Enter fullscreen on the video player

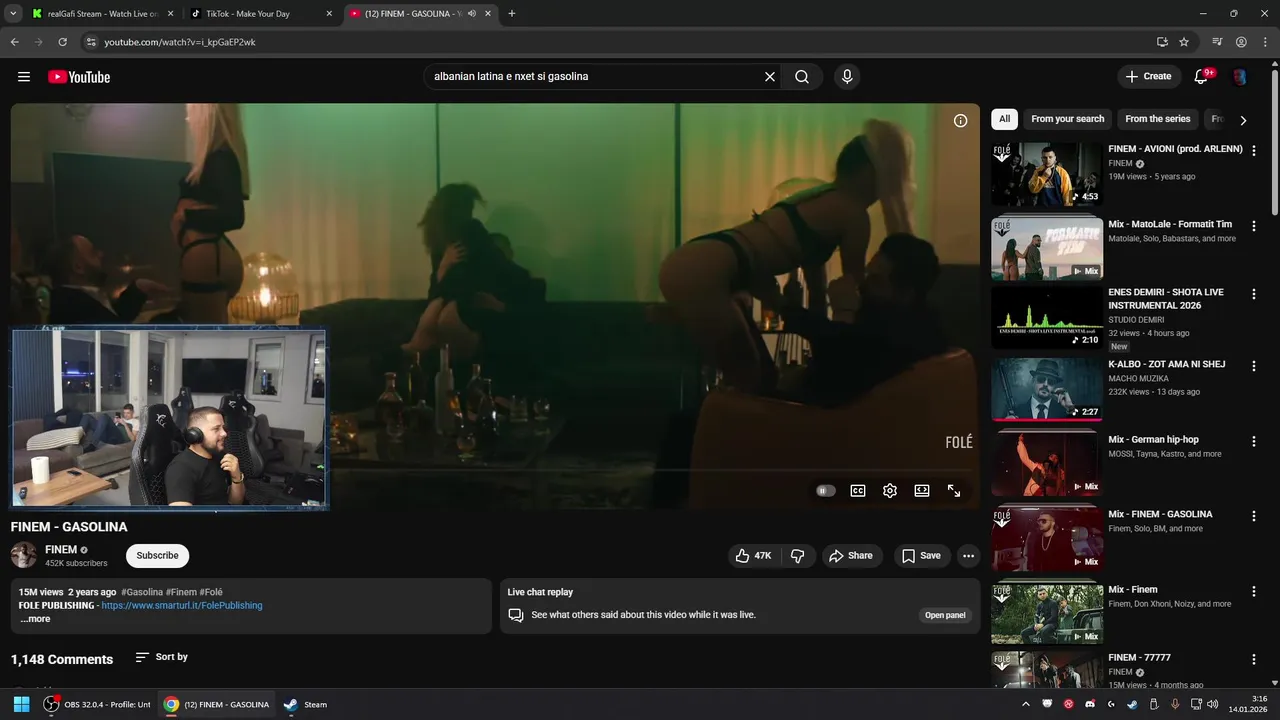(x=954, y=491)
